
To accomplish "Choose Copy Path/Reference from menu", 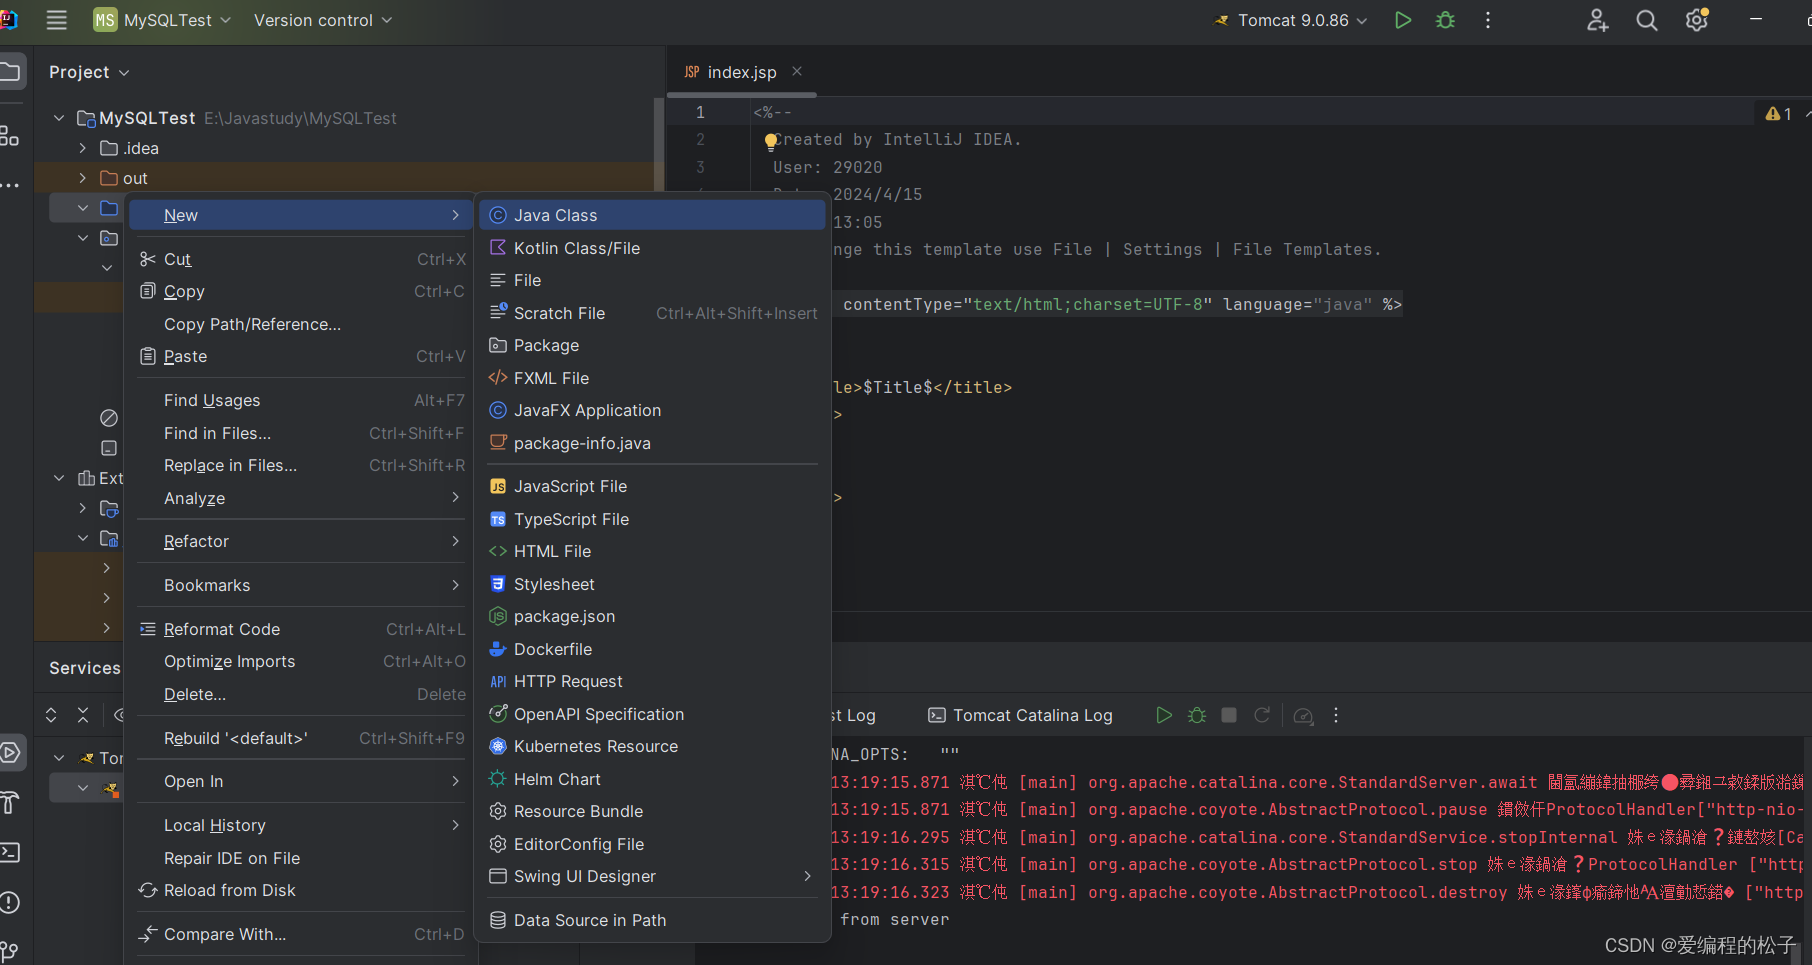I will [301, 324].
